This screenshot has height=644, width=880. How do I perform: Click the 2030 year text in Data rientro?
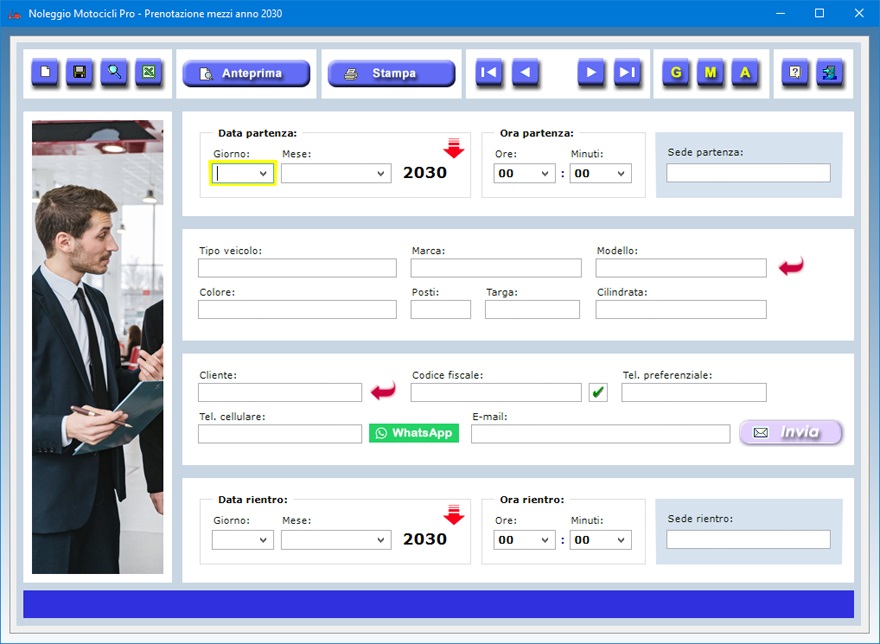pyautogui.click(x=425, y=540)
